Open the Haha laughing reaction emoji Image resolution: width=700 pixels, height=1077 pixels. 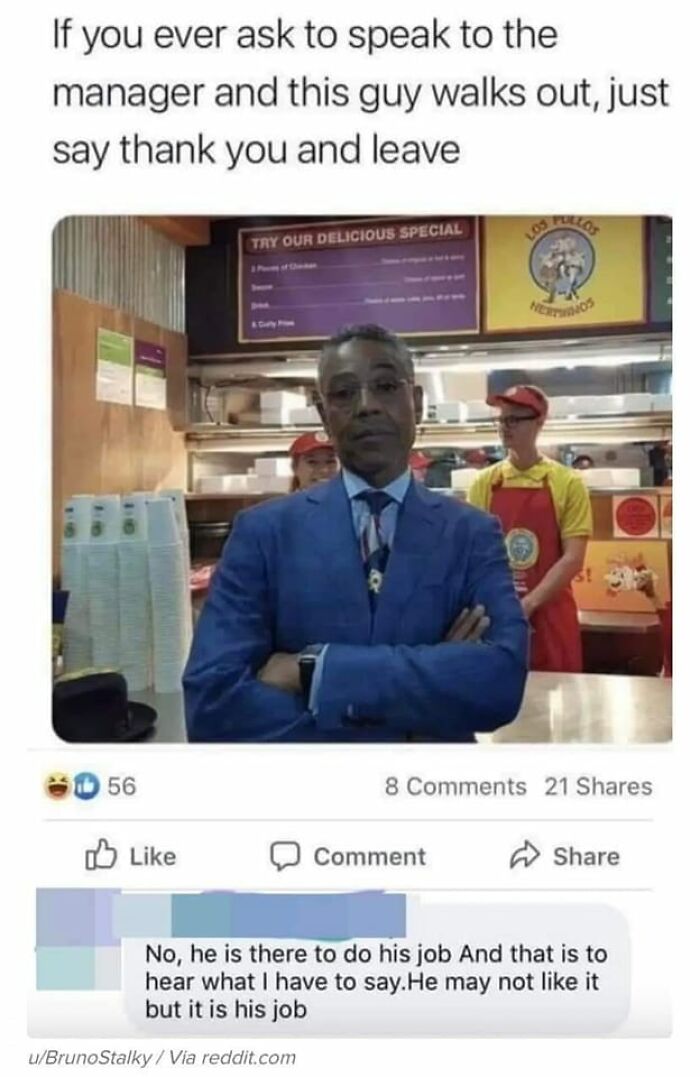56,785
